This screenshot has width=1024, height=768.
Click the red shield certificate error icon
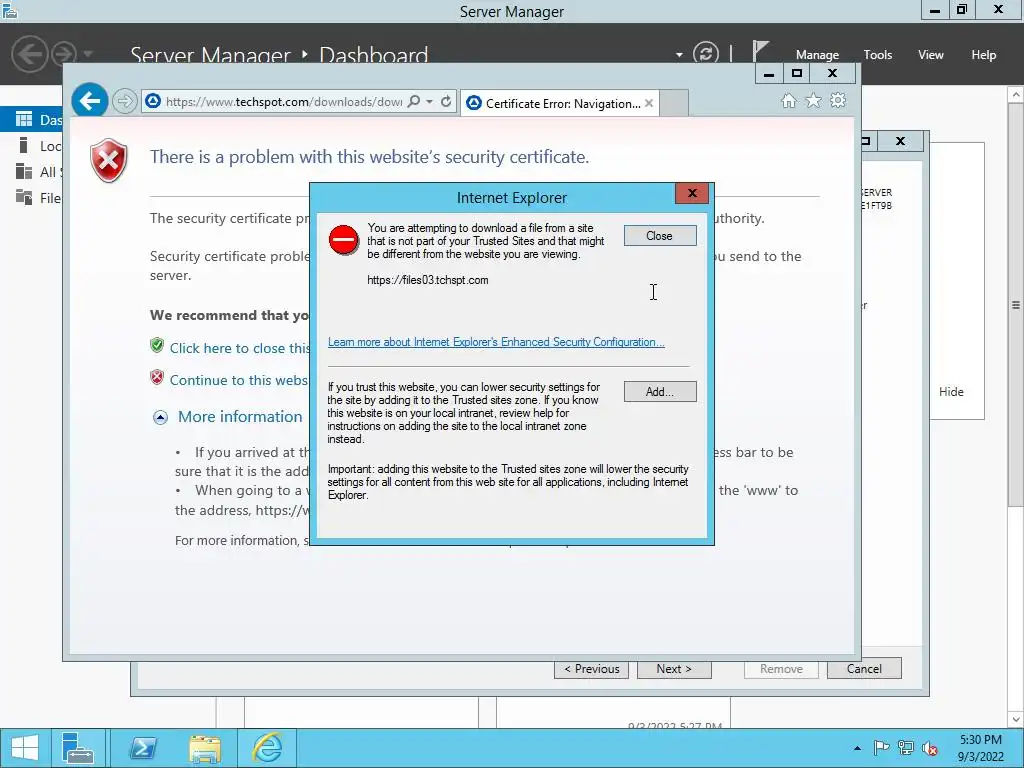click(x=109, y=161)
